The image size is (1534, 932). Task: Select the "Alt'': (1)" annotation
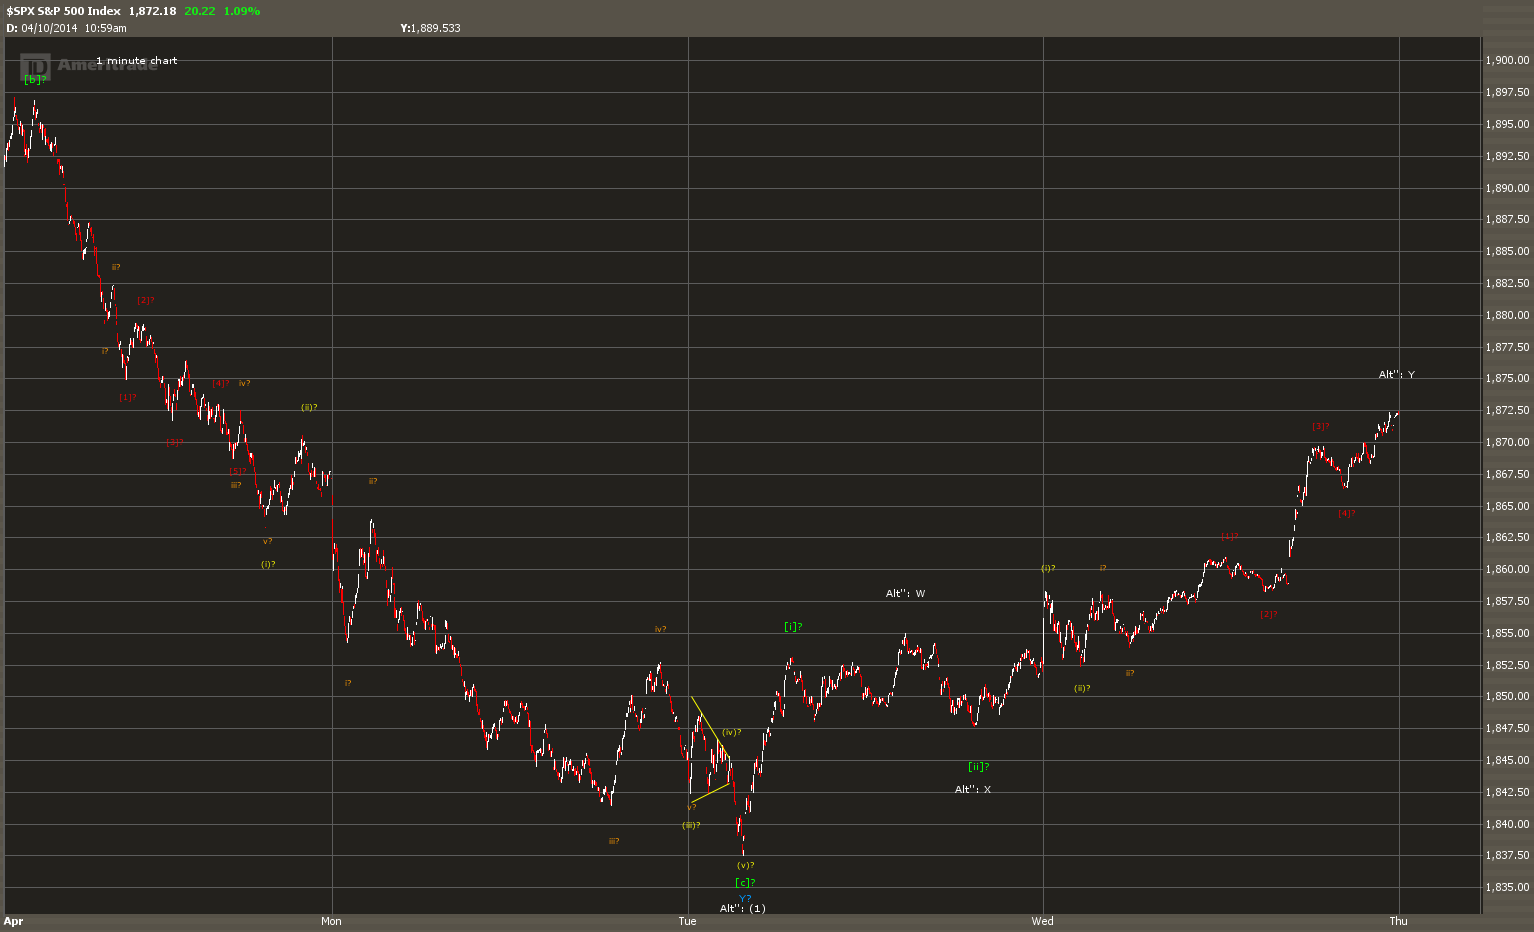pos(743,909)
